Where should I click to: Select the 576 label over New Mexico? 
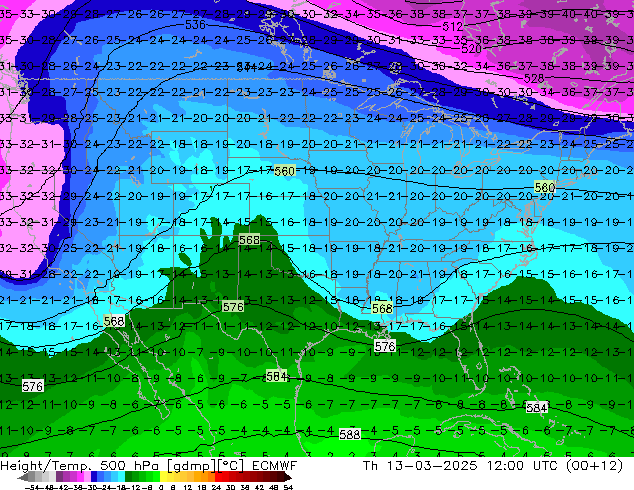coord(233,307)
